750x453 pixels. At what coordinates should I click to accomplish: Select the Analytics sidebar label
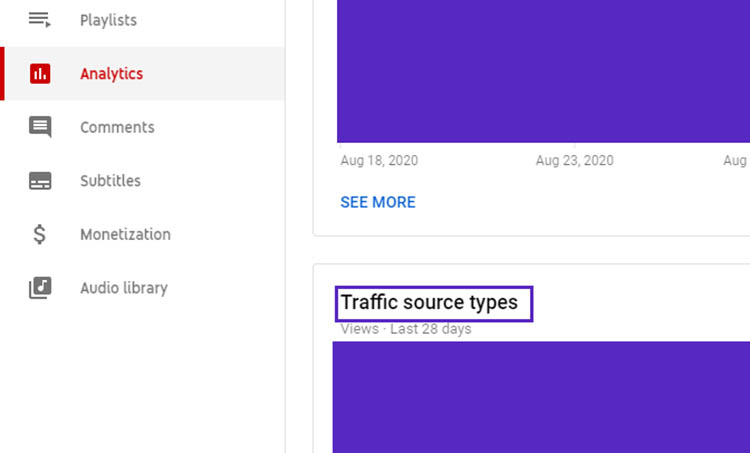coord(111,74)
